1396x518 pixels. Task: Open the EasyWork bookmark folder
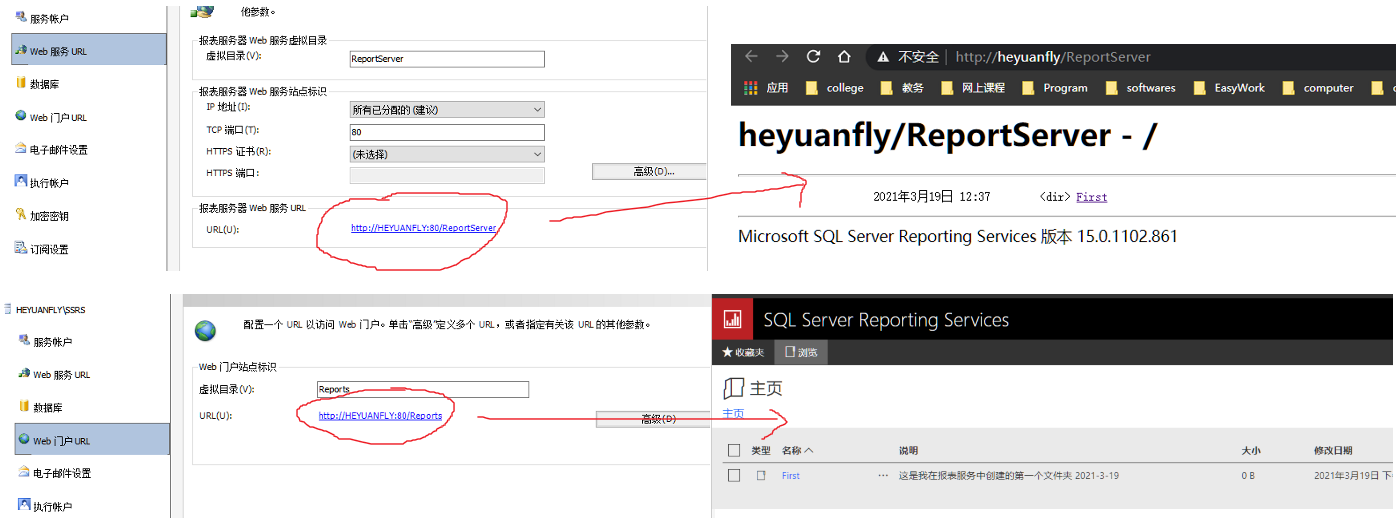tap(1230, 88)
